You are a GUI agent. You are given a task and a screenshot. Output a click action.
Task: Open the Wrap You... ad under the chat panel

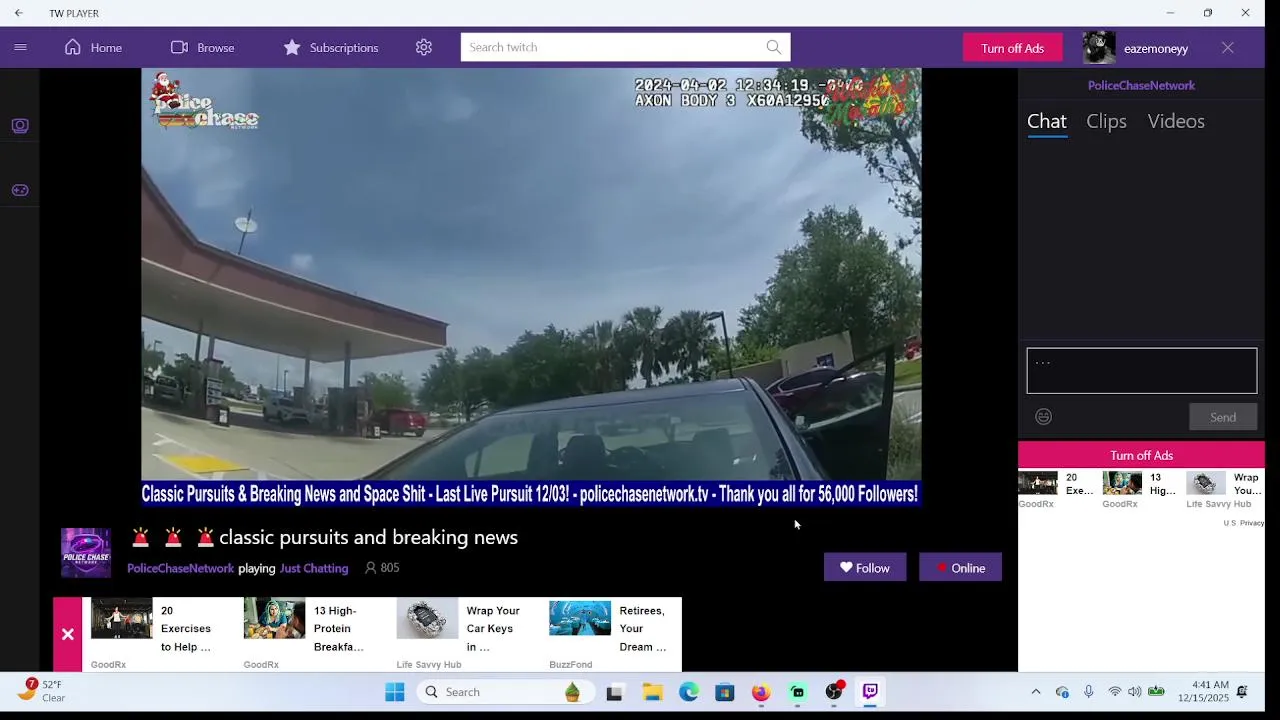coord(1225,490)
